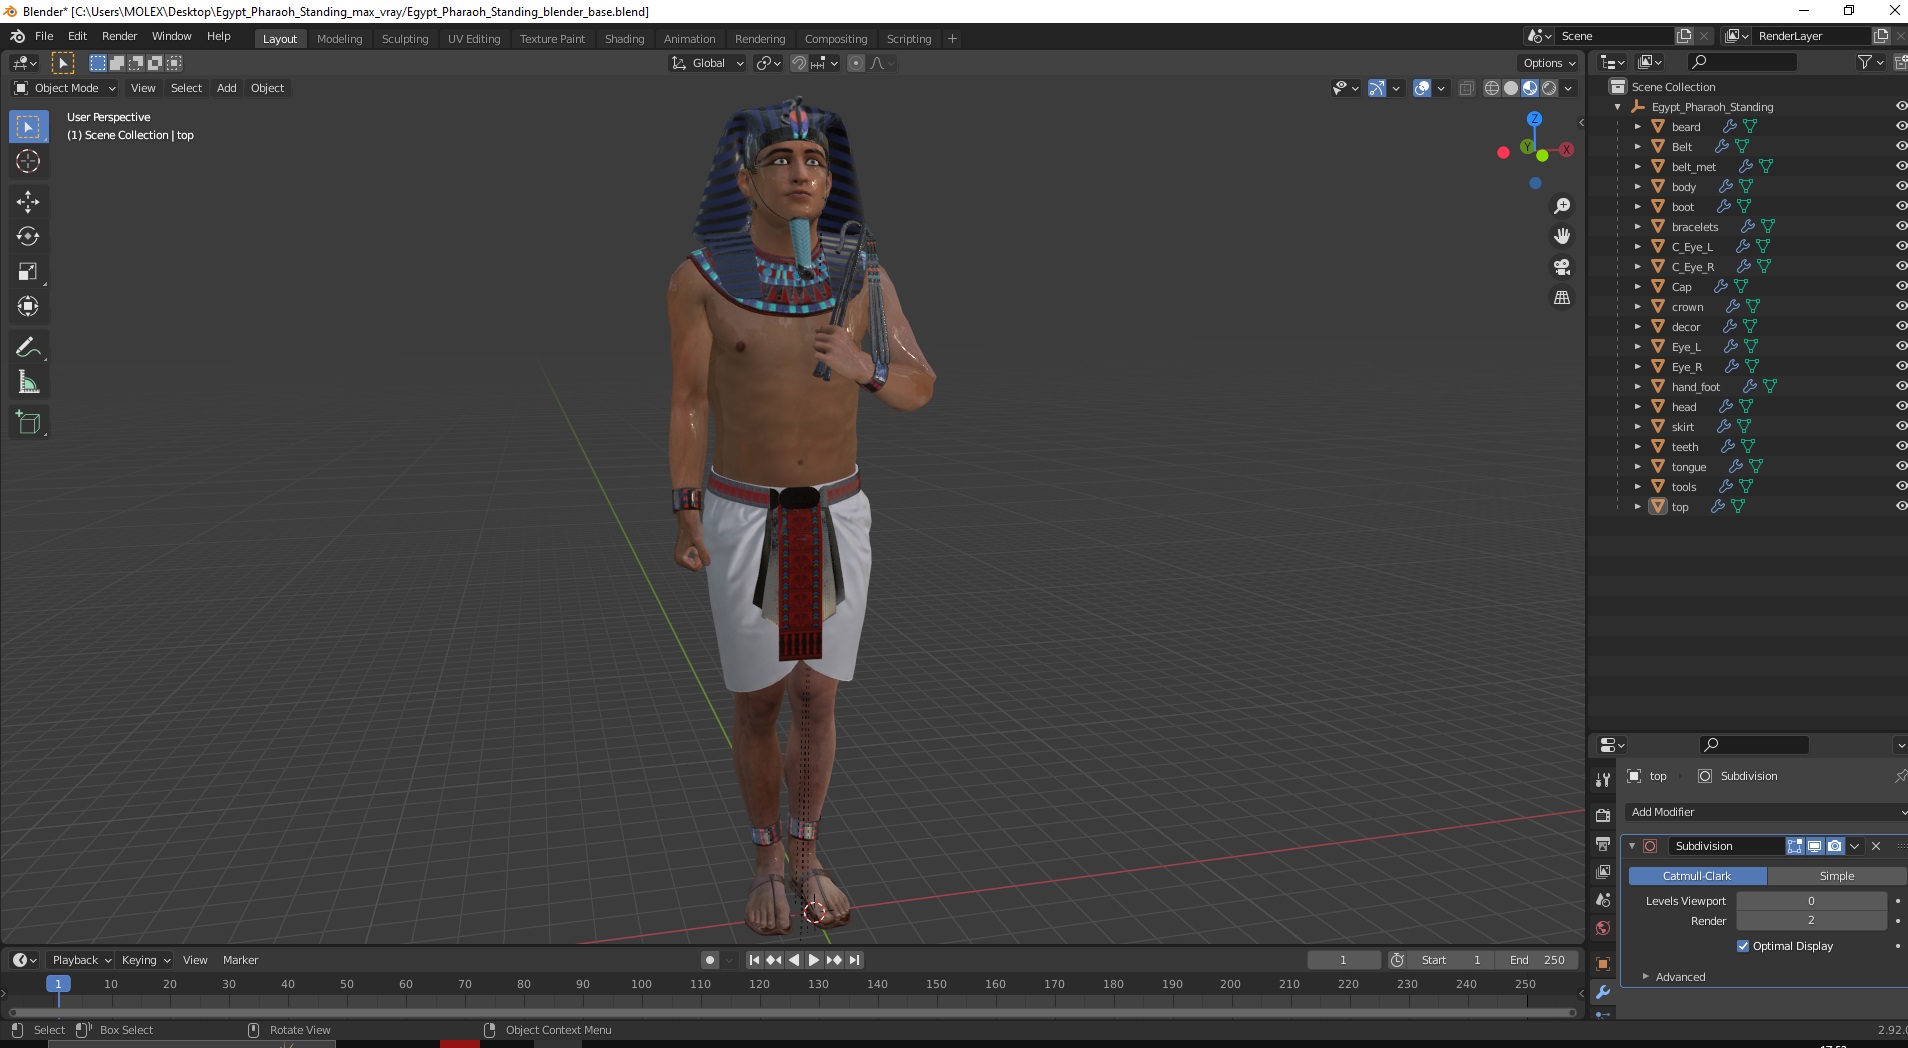Activate the Scale tool

(x=28, y=272)
